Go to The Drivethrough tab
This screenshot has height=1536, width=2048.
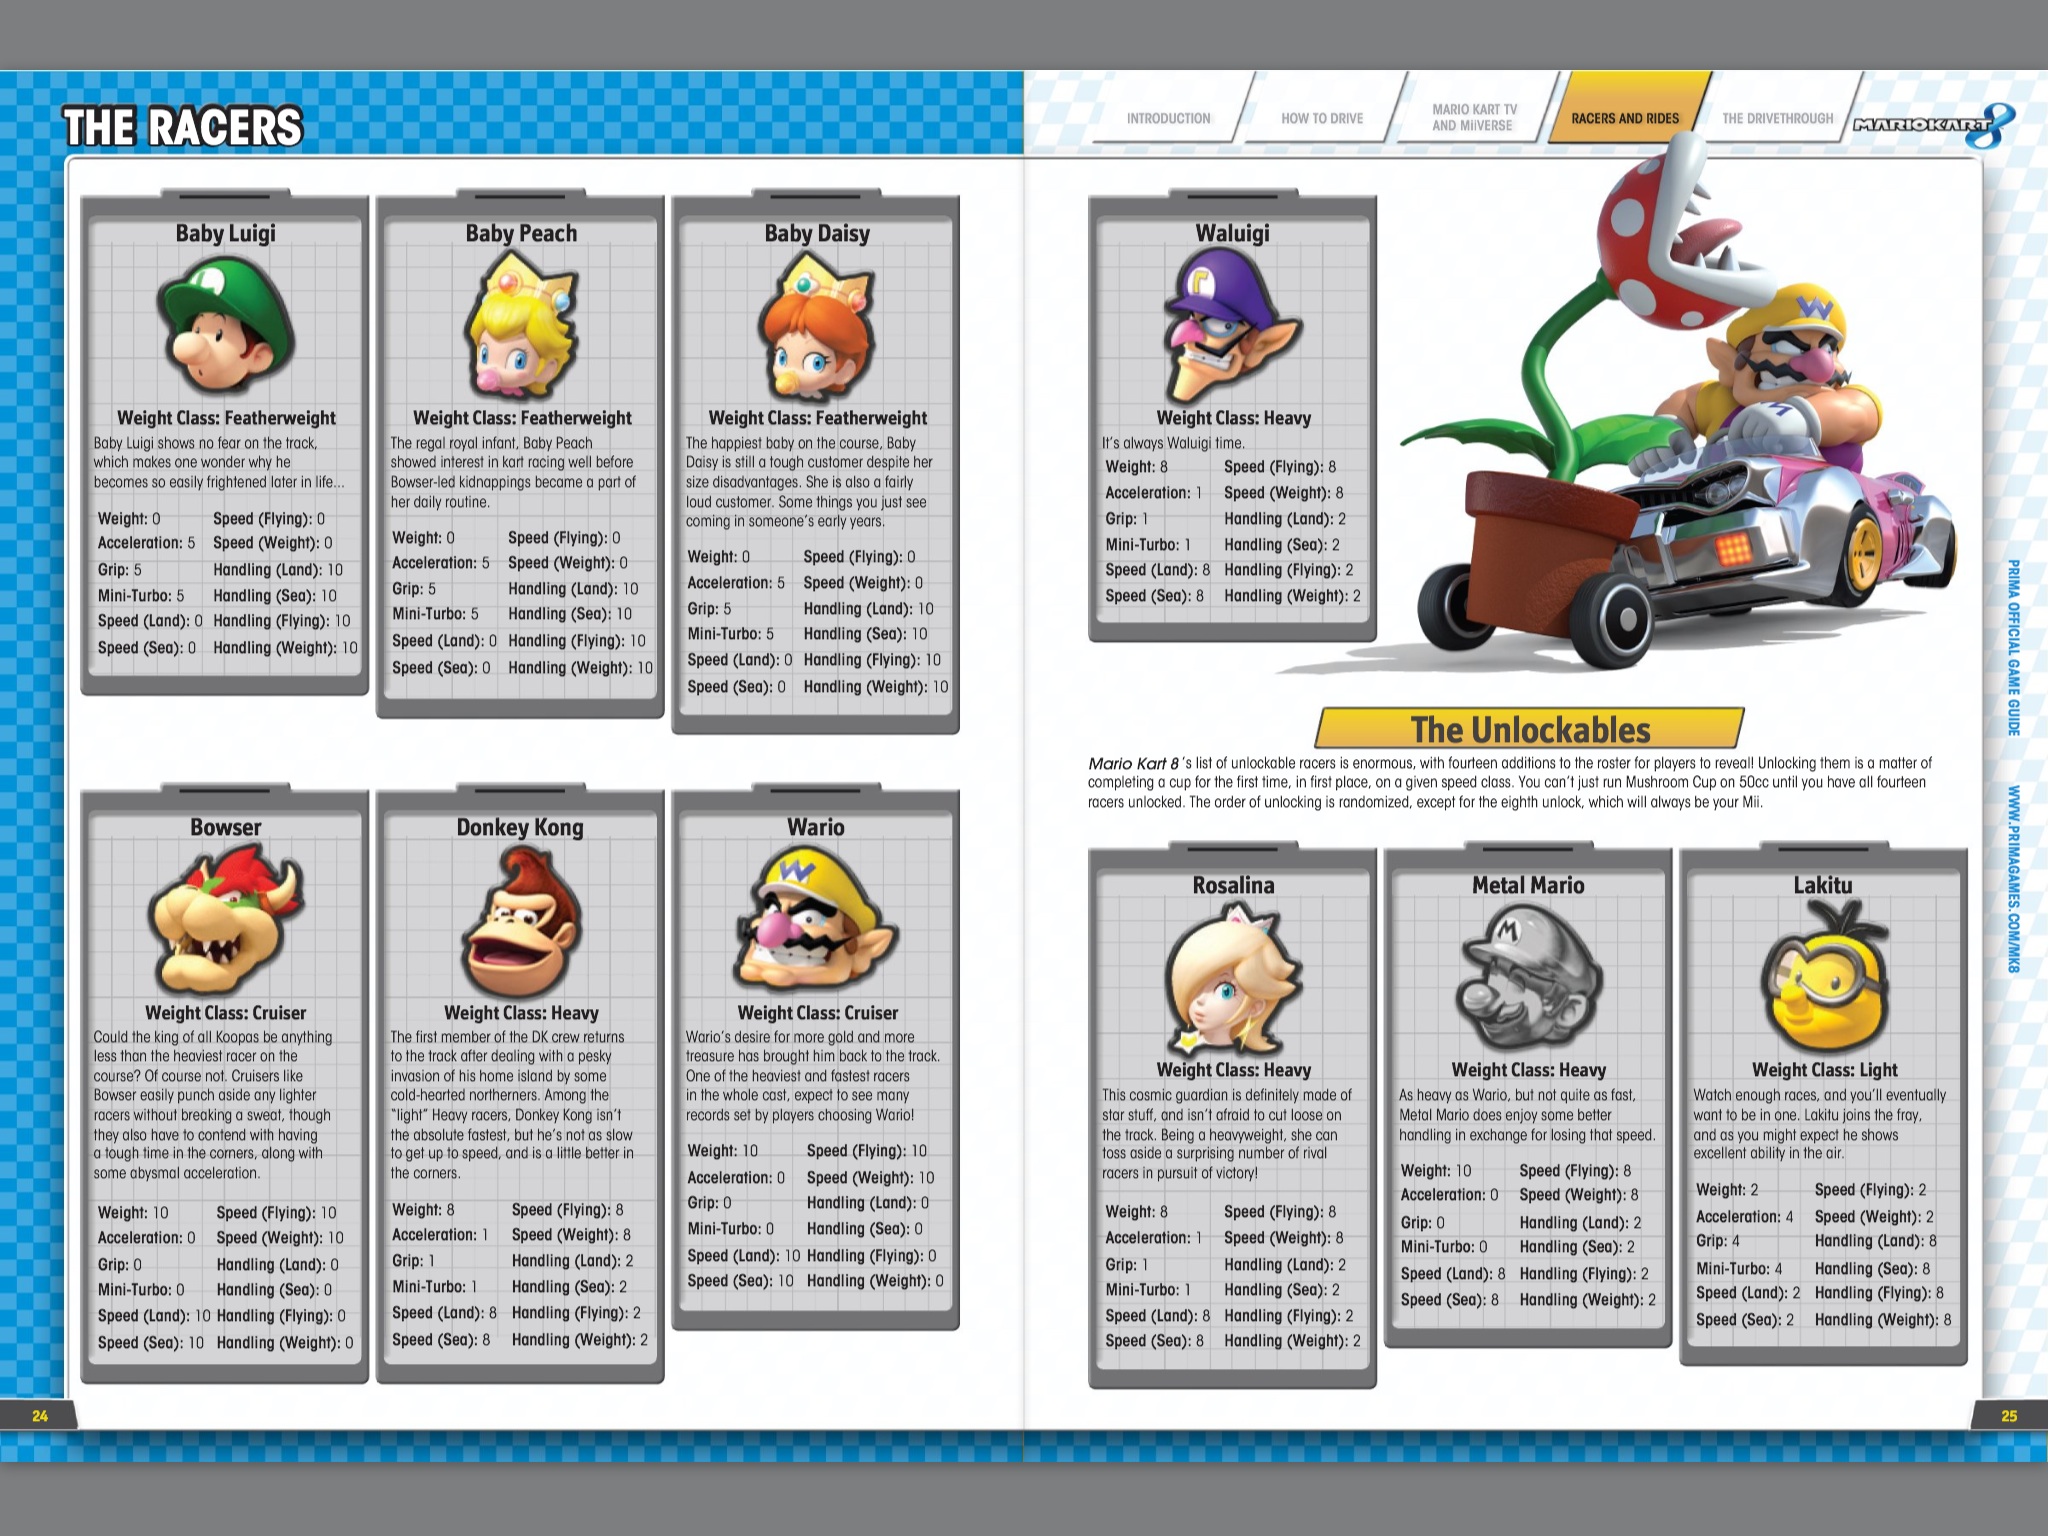1777,118
